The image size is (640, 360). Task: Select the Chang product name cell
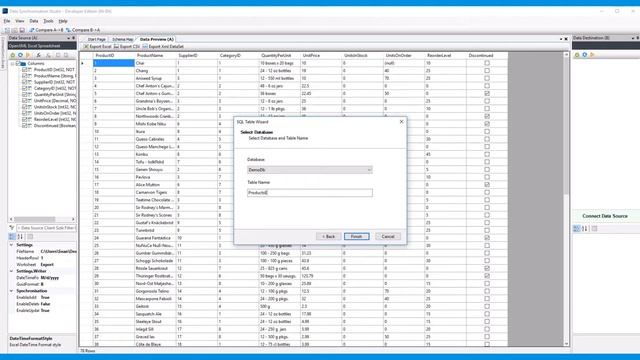point(155,71)
